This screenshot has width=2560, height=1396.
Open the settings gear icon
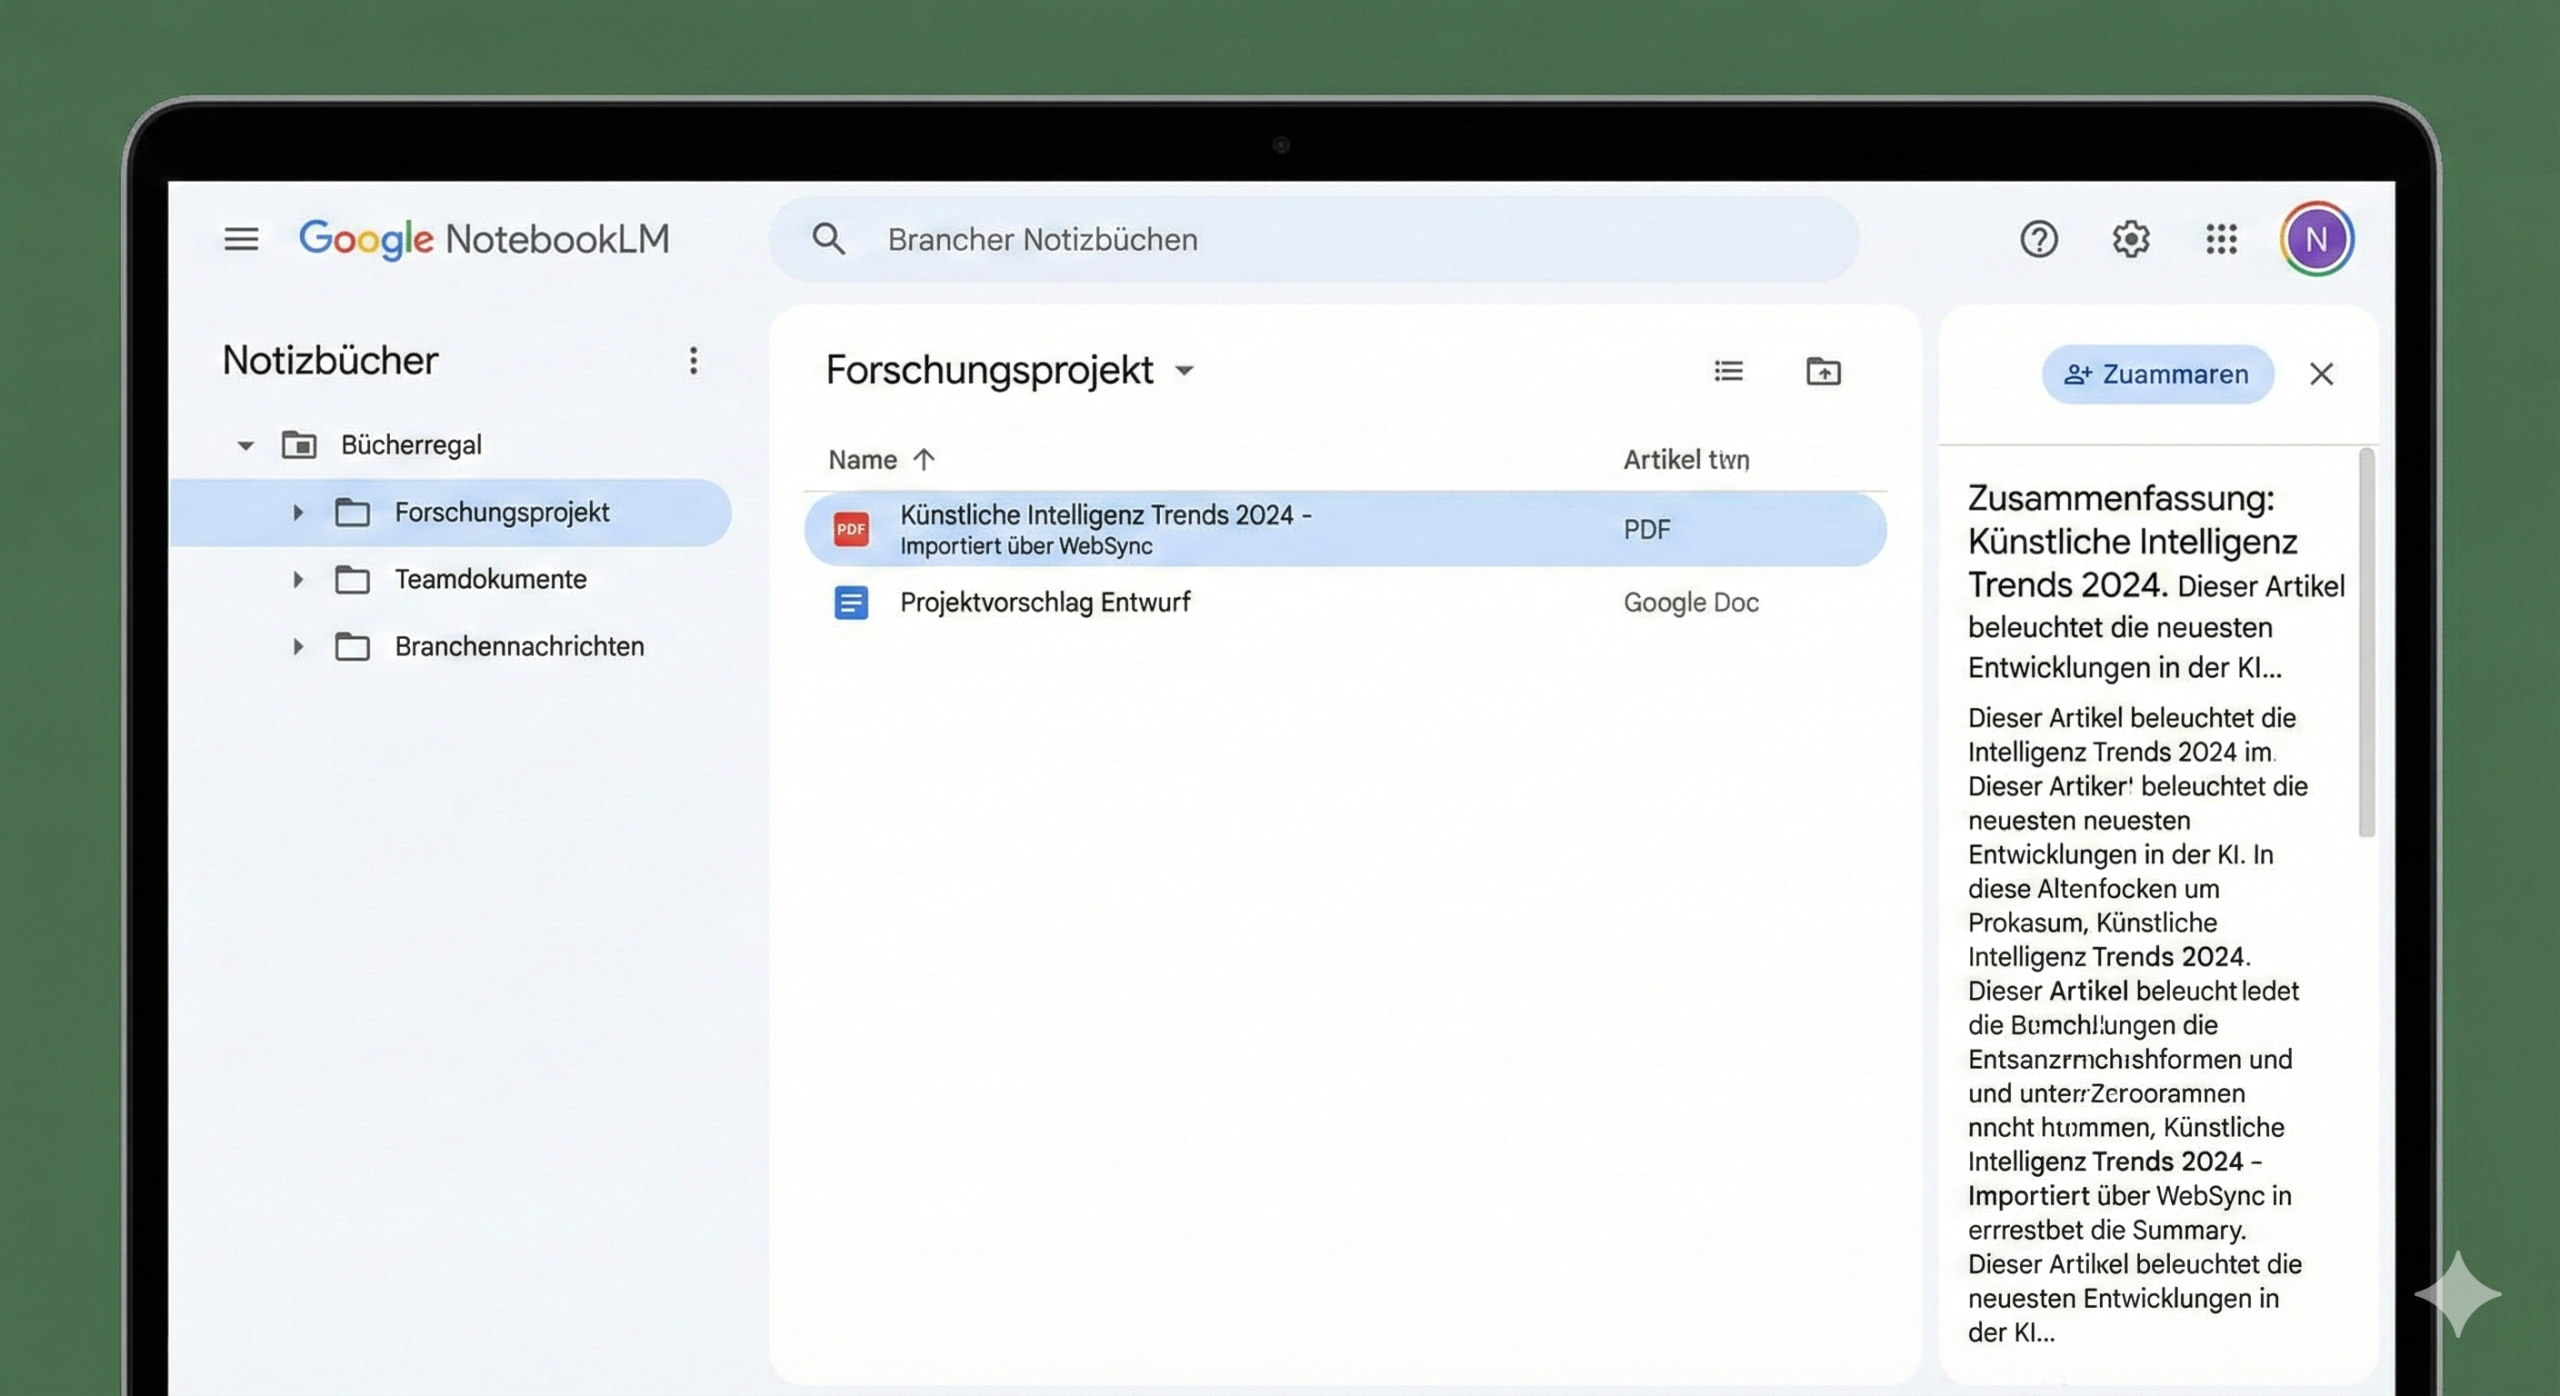(2131, 239)
